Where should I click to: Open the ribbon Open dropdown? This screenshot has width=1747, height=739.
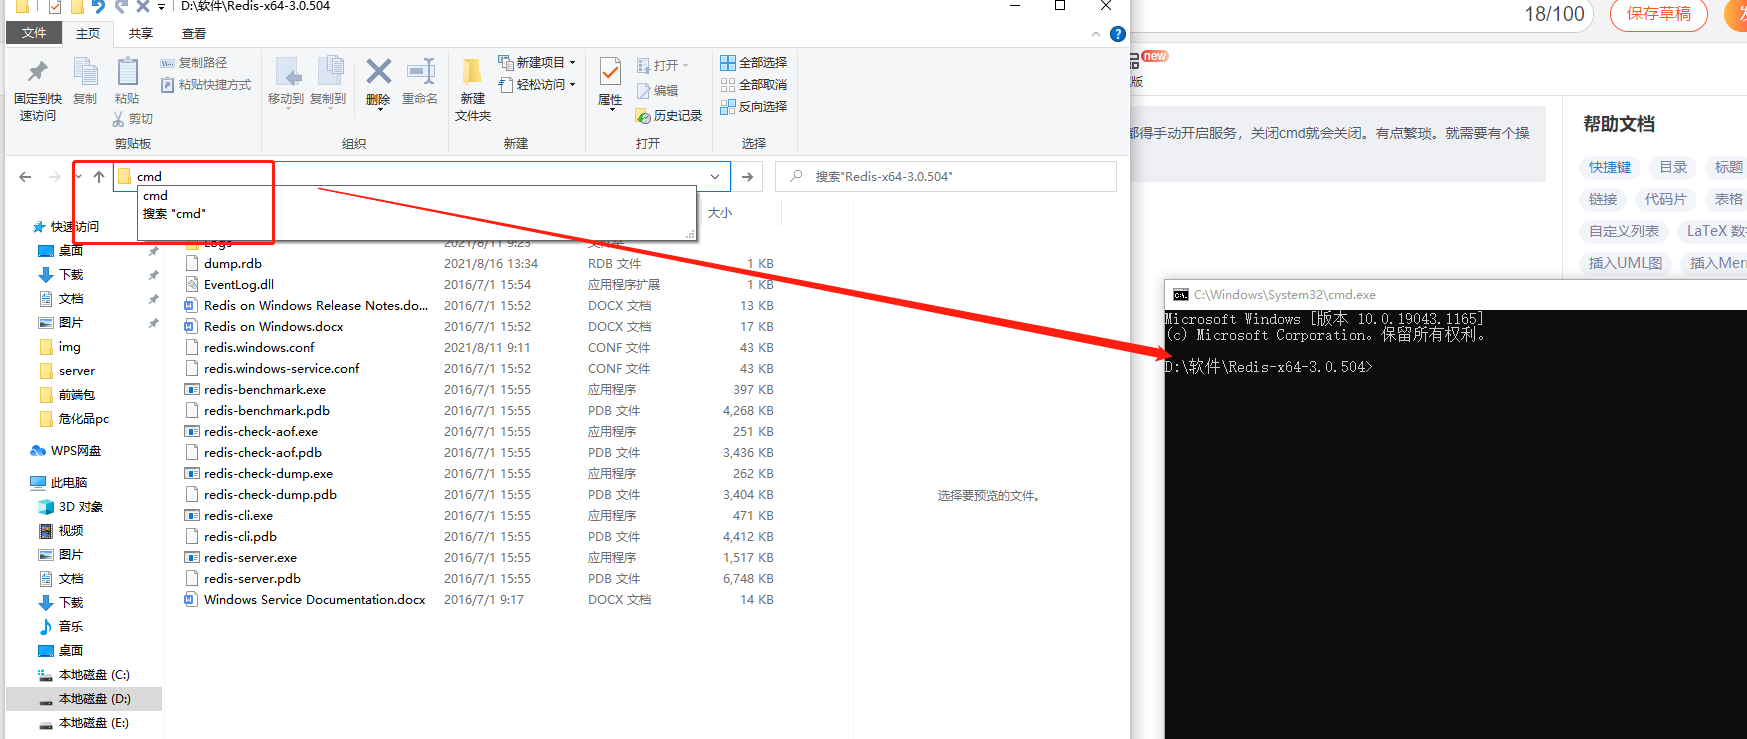[x=662, y=66]
